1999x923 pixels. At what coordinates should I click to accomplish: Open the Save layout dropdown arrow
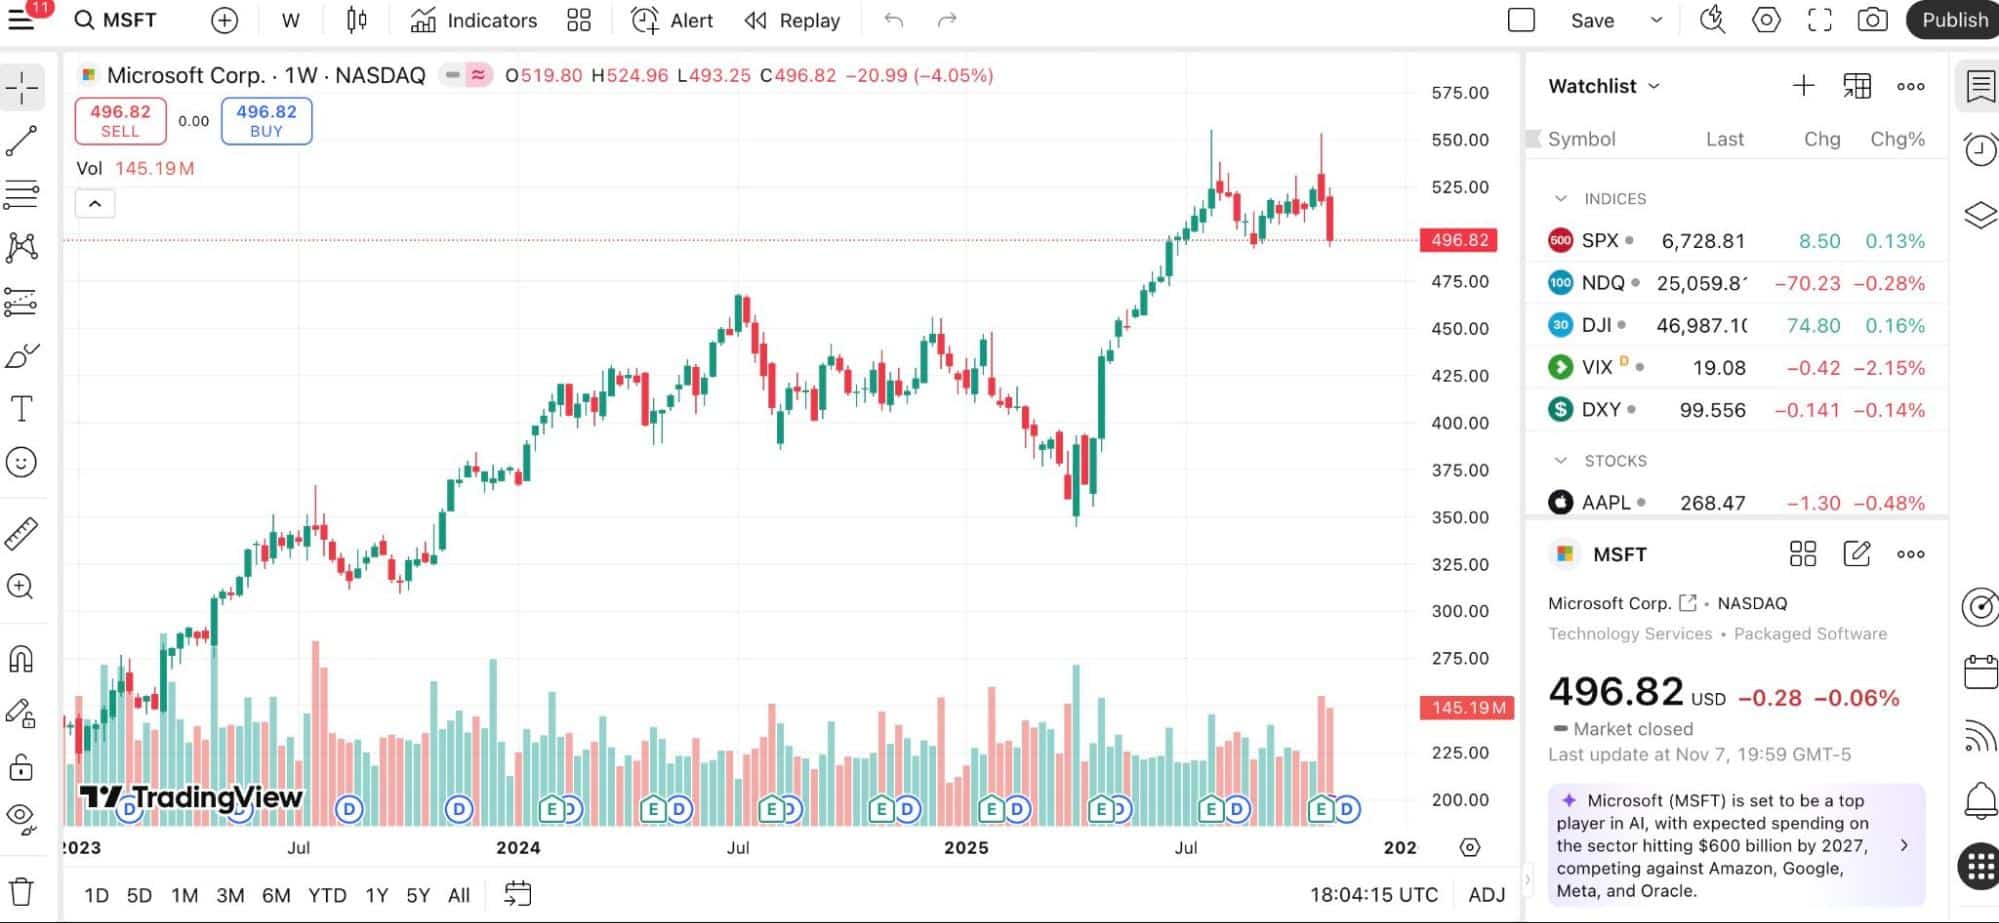coord(1656,20)
